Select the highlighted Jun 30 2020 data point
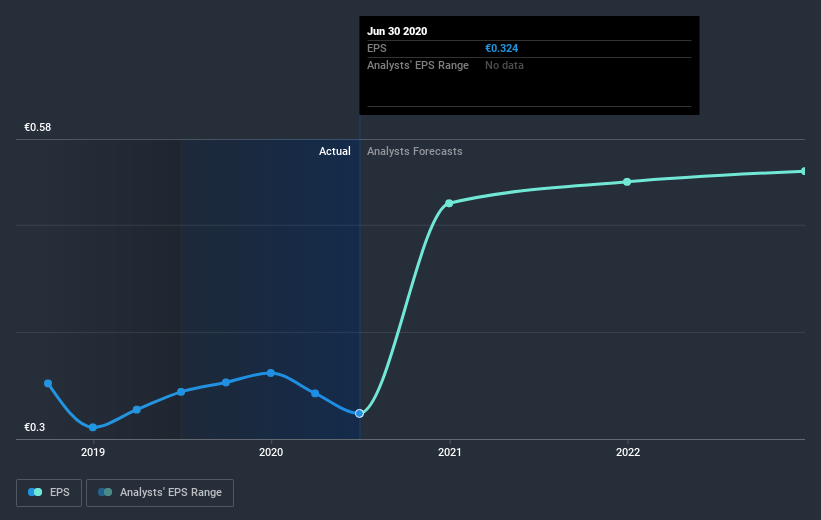Viewport: 821px width, 520px height. tap(359, 414)
